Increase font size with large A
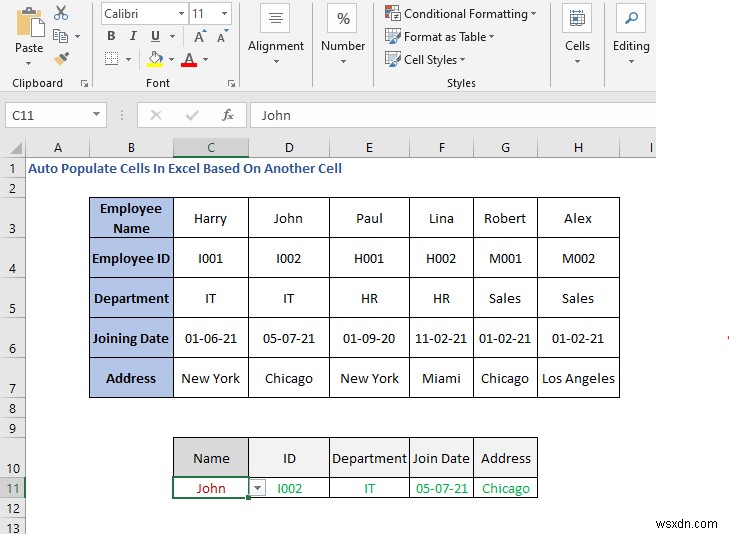This screenshot has width=729, height=534. (x=199, y=36)
